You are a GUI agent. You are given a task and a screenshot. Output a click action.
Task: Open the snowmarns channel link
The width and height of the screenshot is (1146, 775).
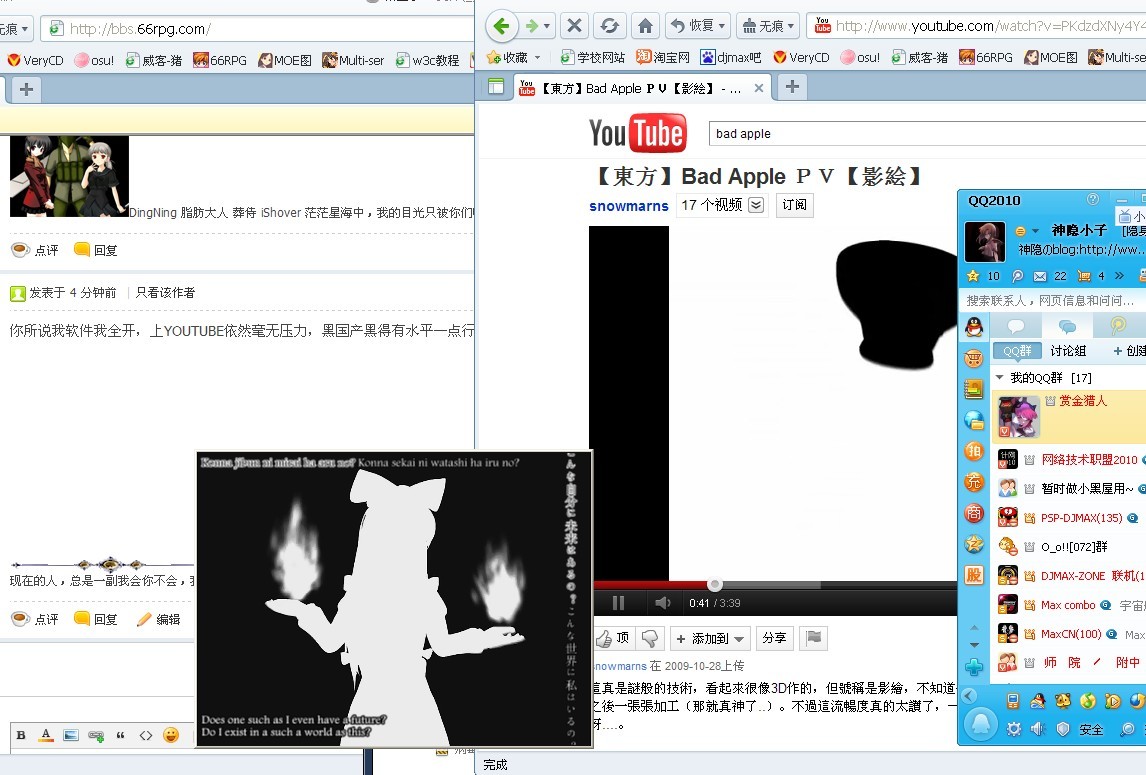[629, 206]
